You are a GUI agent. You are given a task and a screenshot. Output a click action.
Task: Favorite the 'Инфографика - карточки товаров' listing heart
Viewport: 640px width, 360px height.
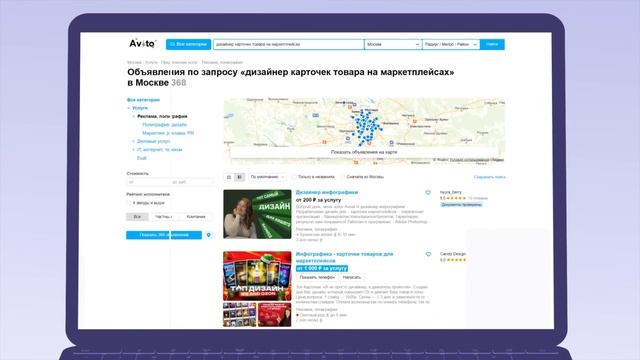point(428,254)
